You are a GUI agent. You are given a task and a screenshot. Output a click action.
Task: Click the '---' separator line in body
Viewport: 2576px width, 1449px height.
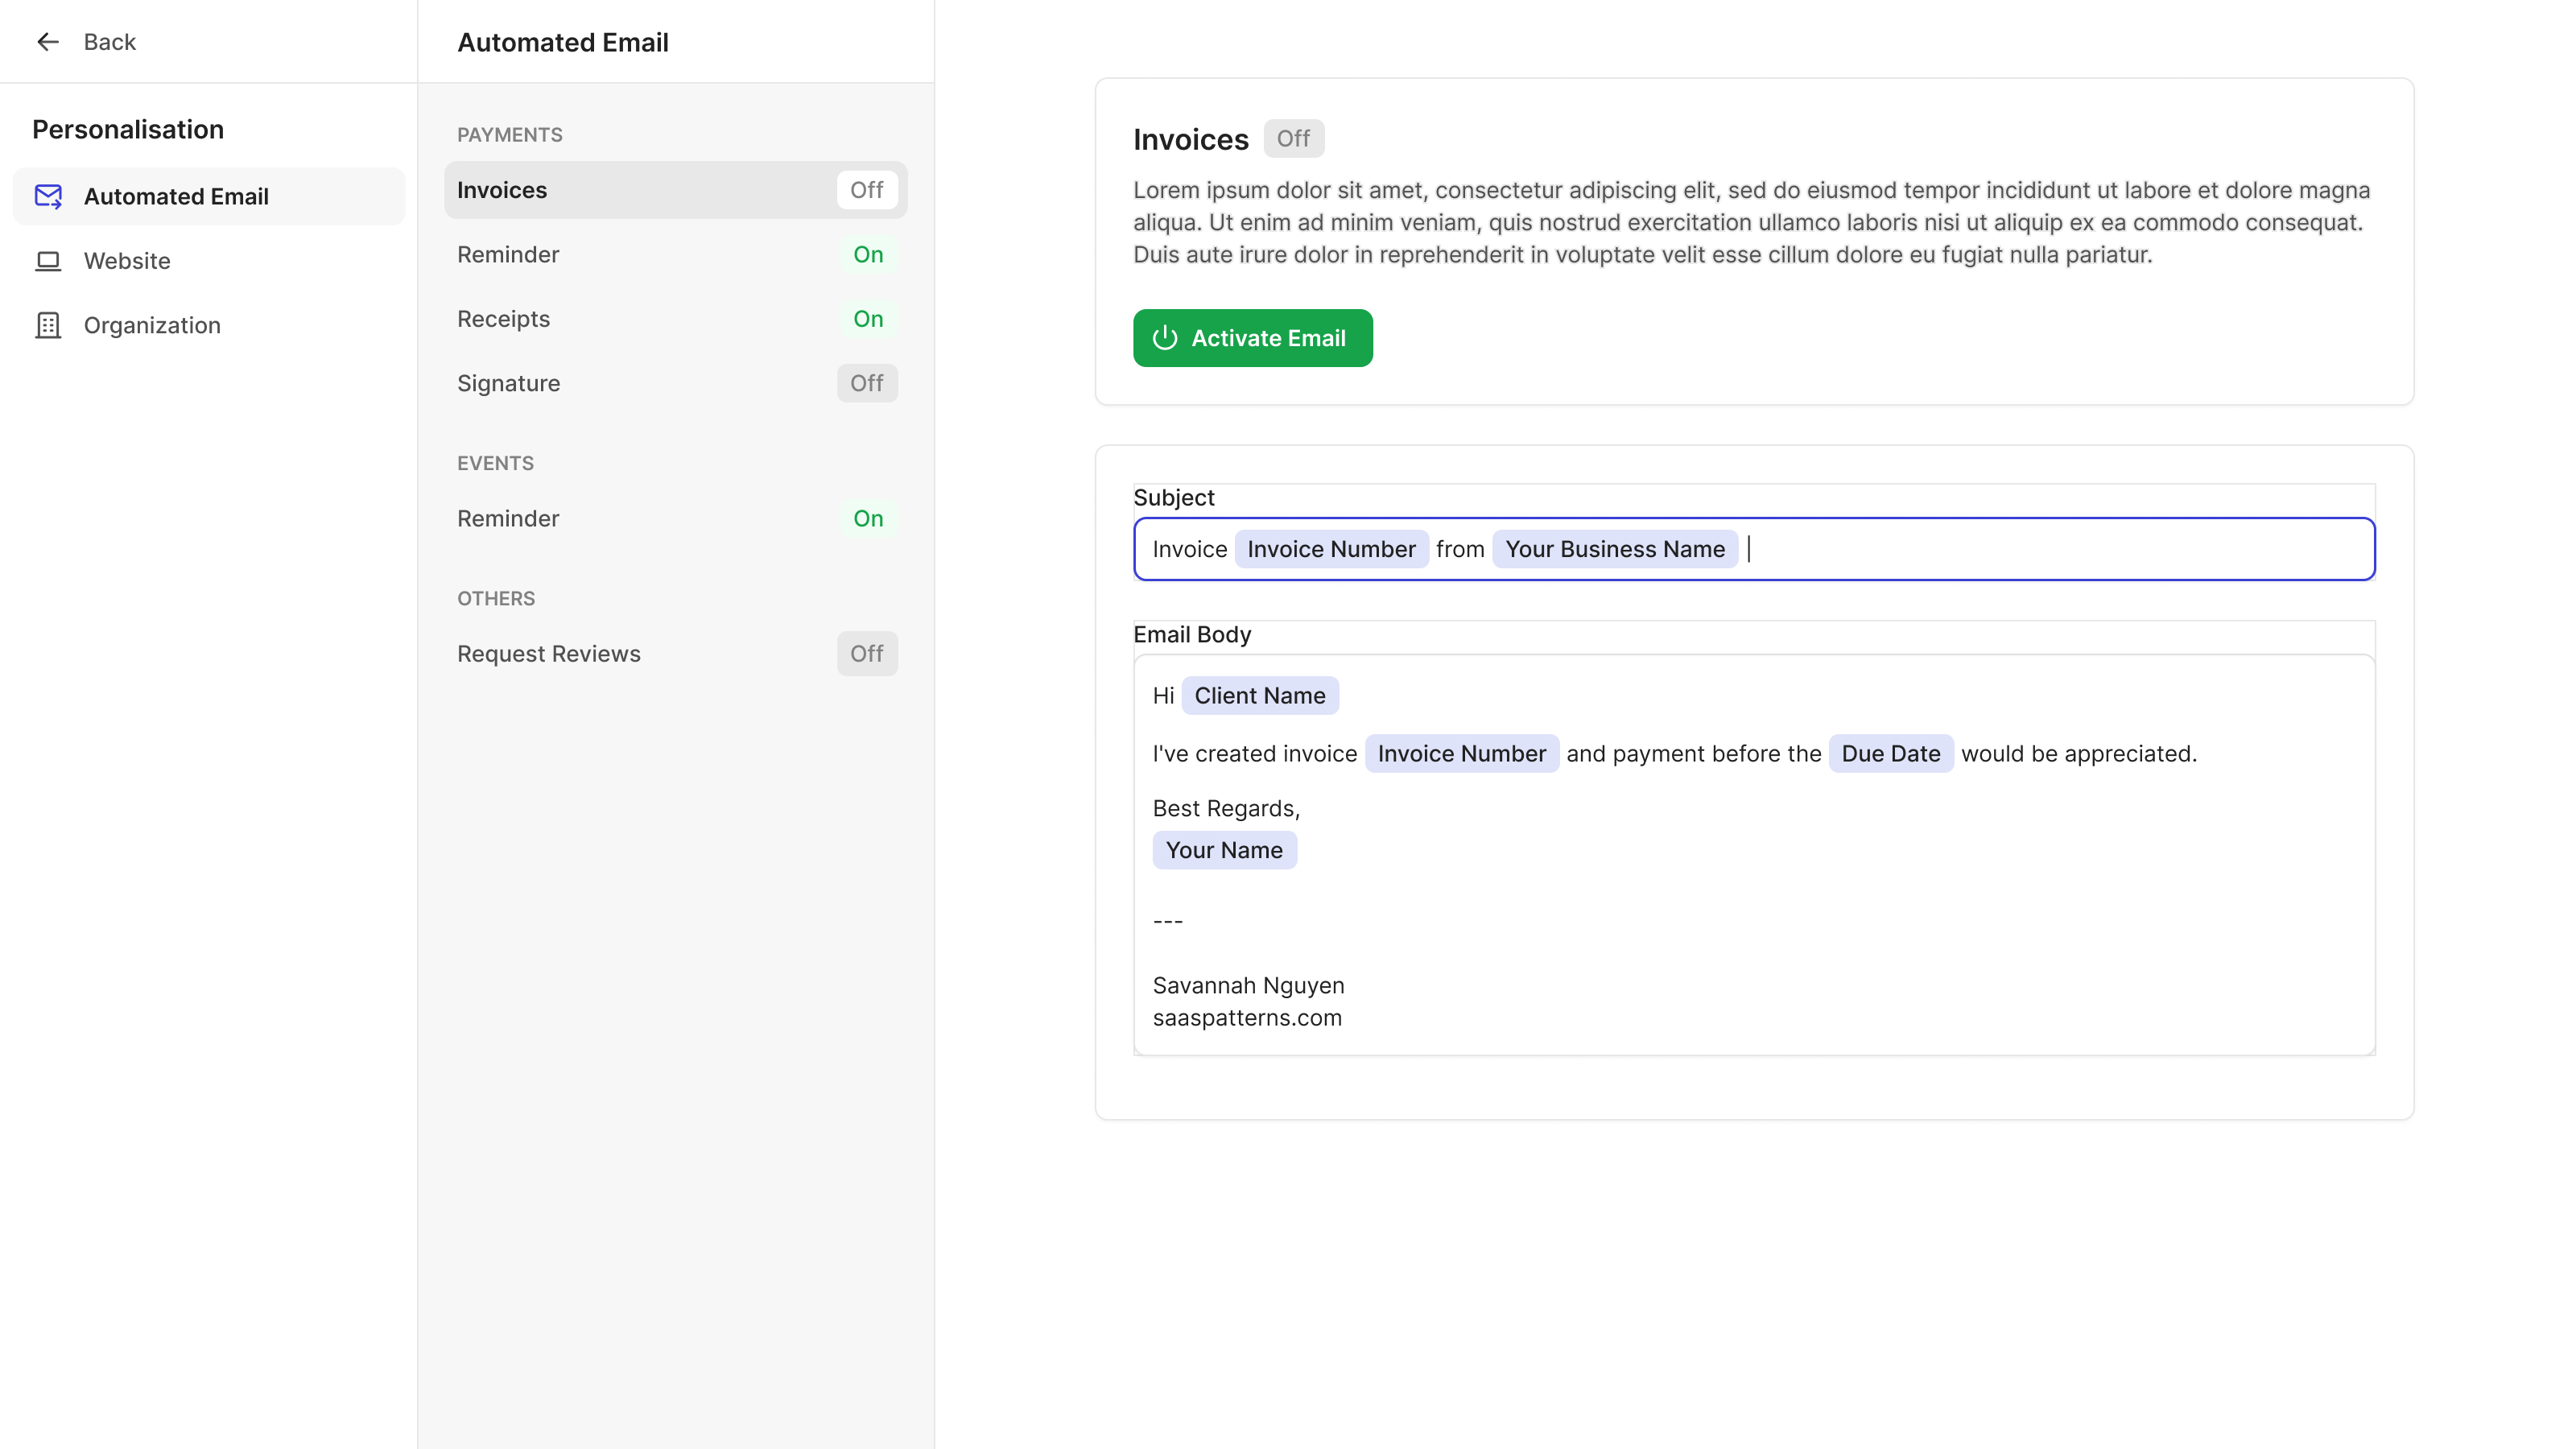1167,921
